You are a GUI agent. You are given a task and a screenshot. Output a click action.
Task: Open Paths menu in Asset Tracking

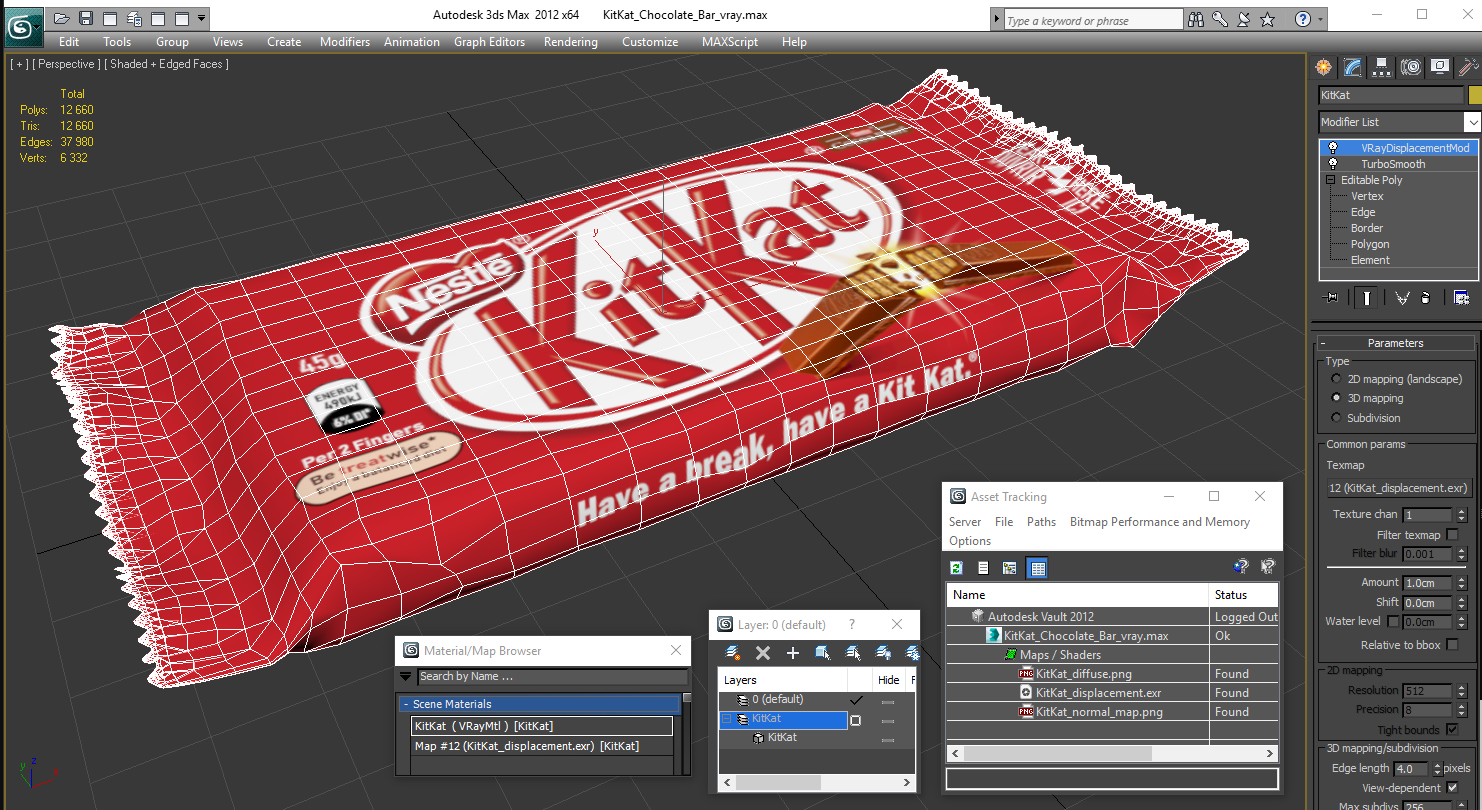point(1041,522)
